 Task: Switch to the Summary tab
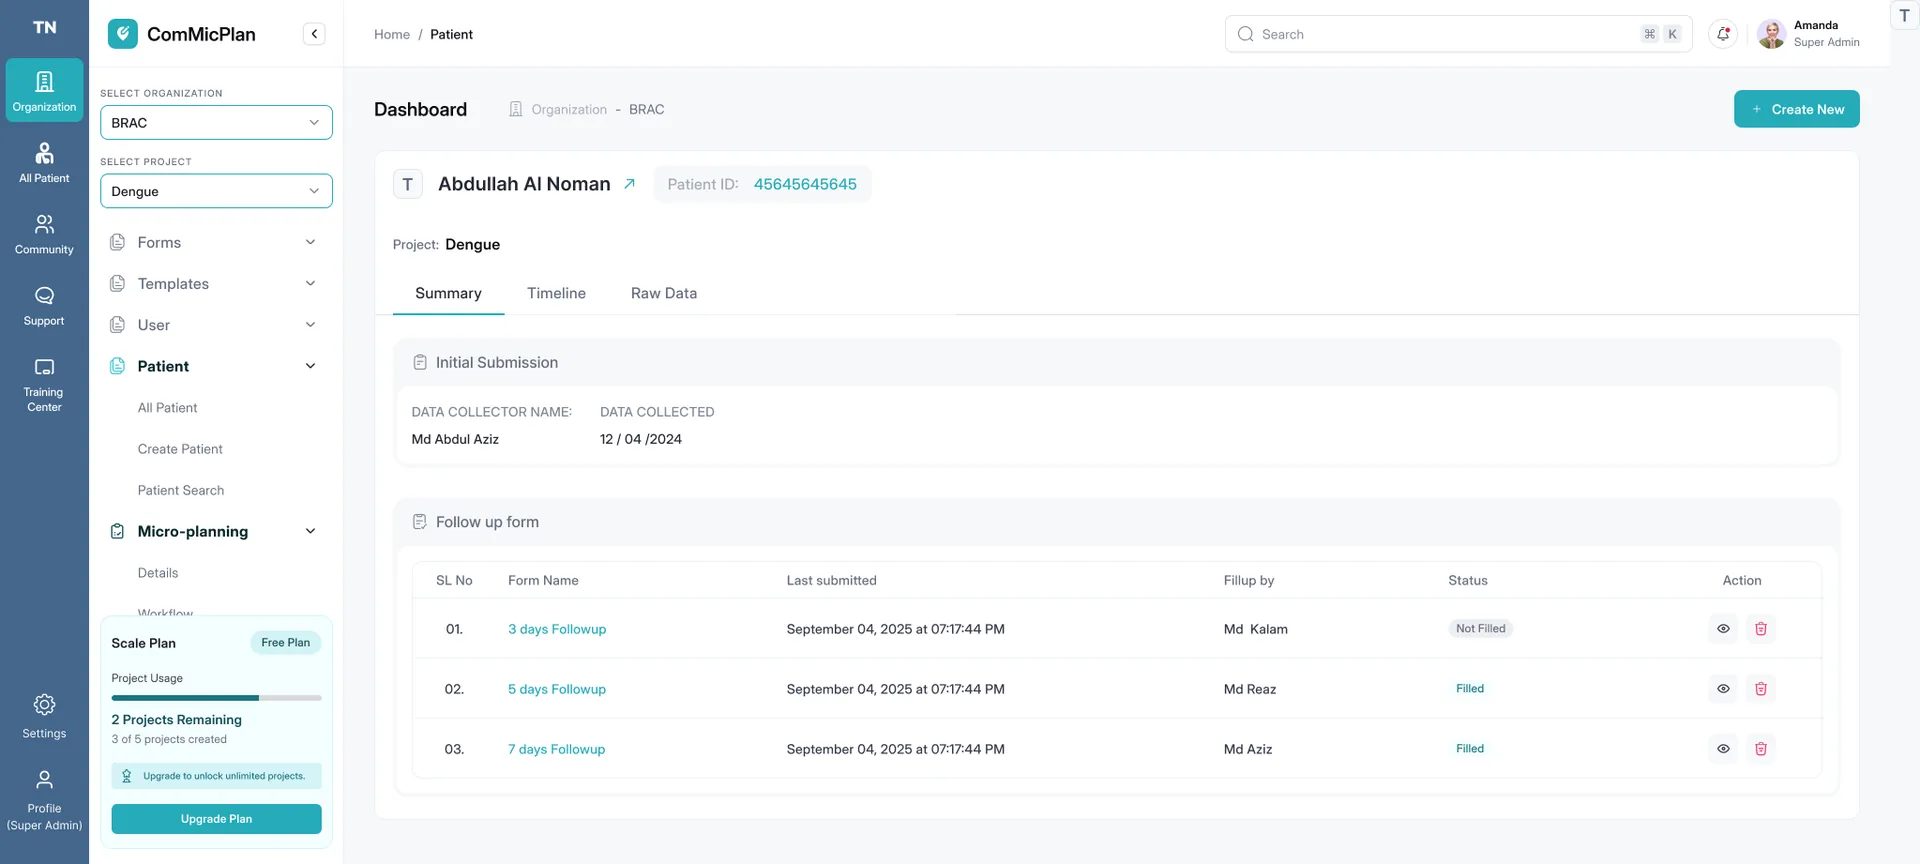coord(448,293)
